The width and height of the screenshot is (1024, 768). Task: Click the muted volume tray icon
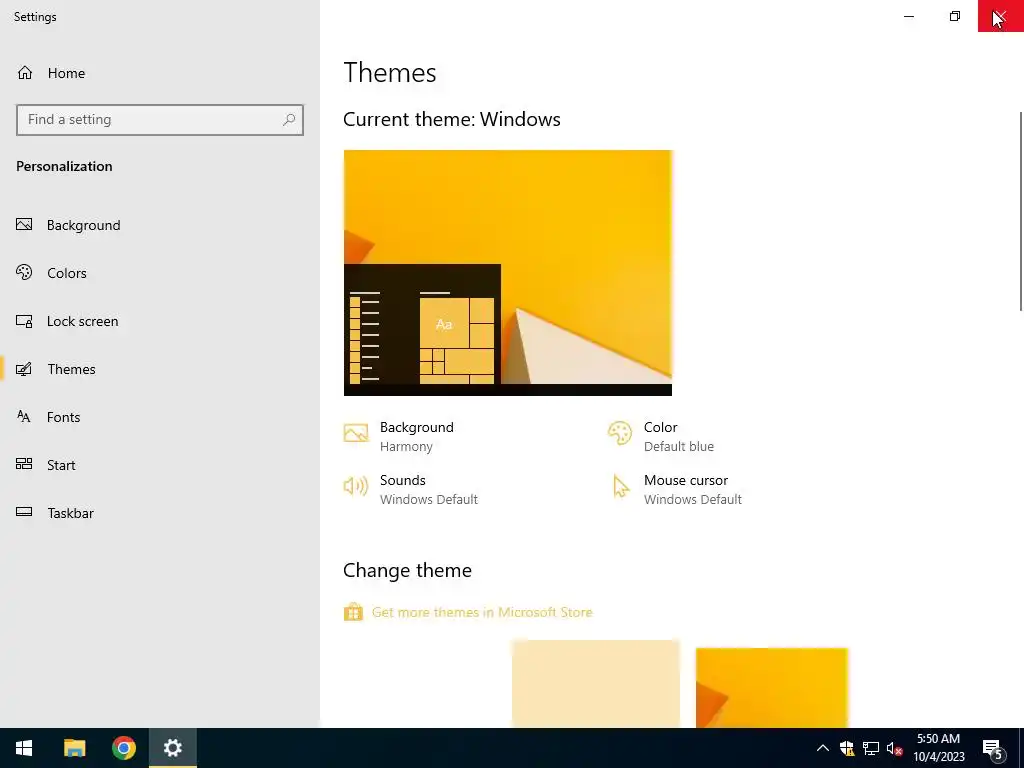coord(894,748)
